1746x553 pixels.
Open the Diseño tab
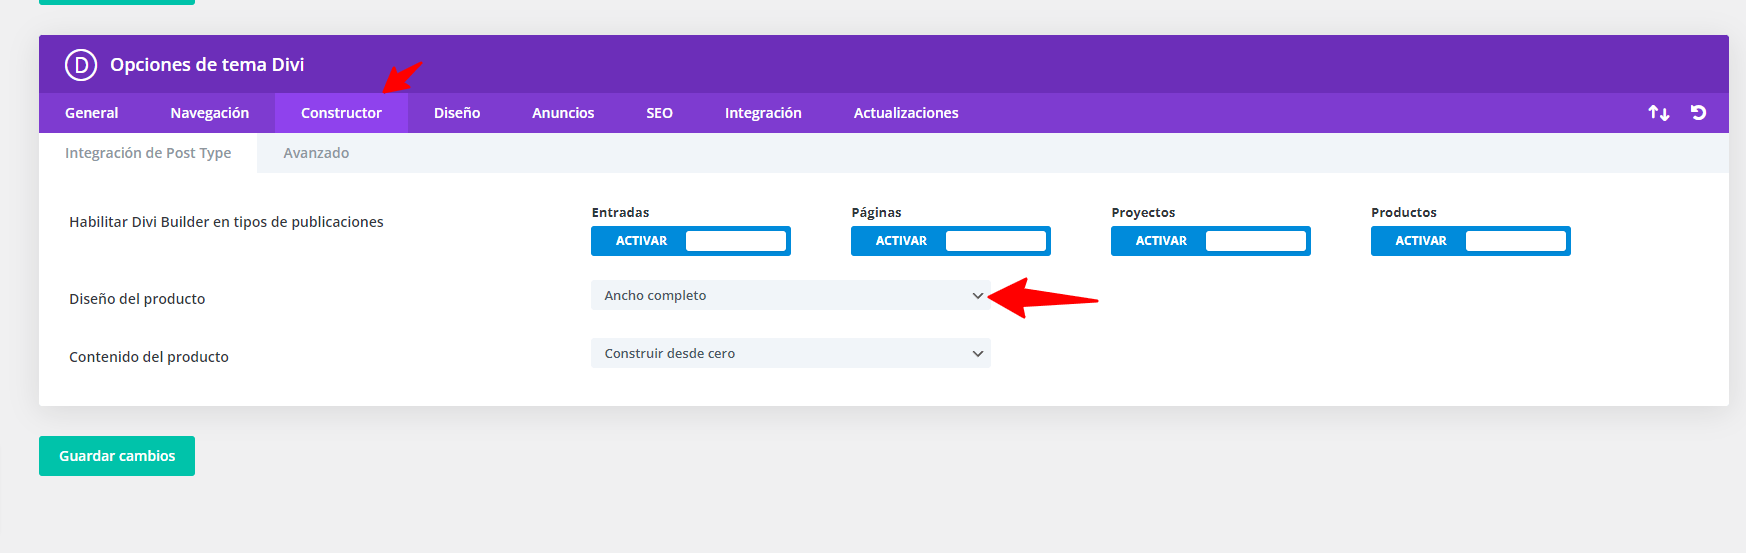coord(457,113)
